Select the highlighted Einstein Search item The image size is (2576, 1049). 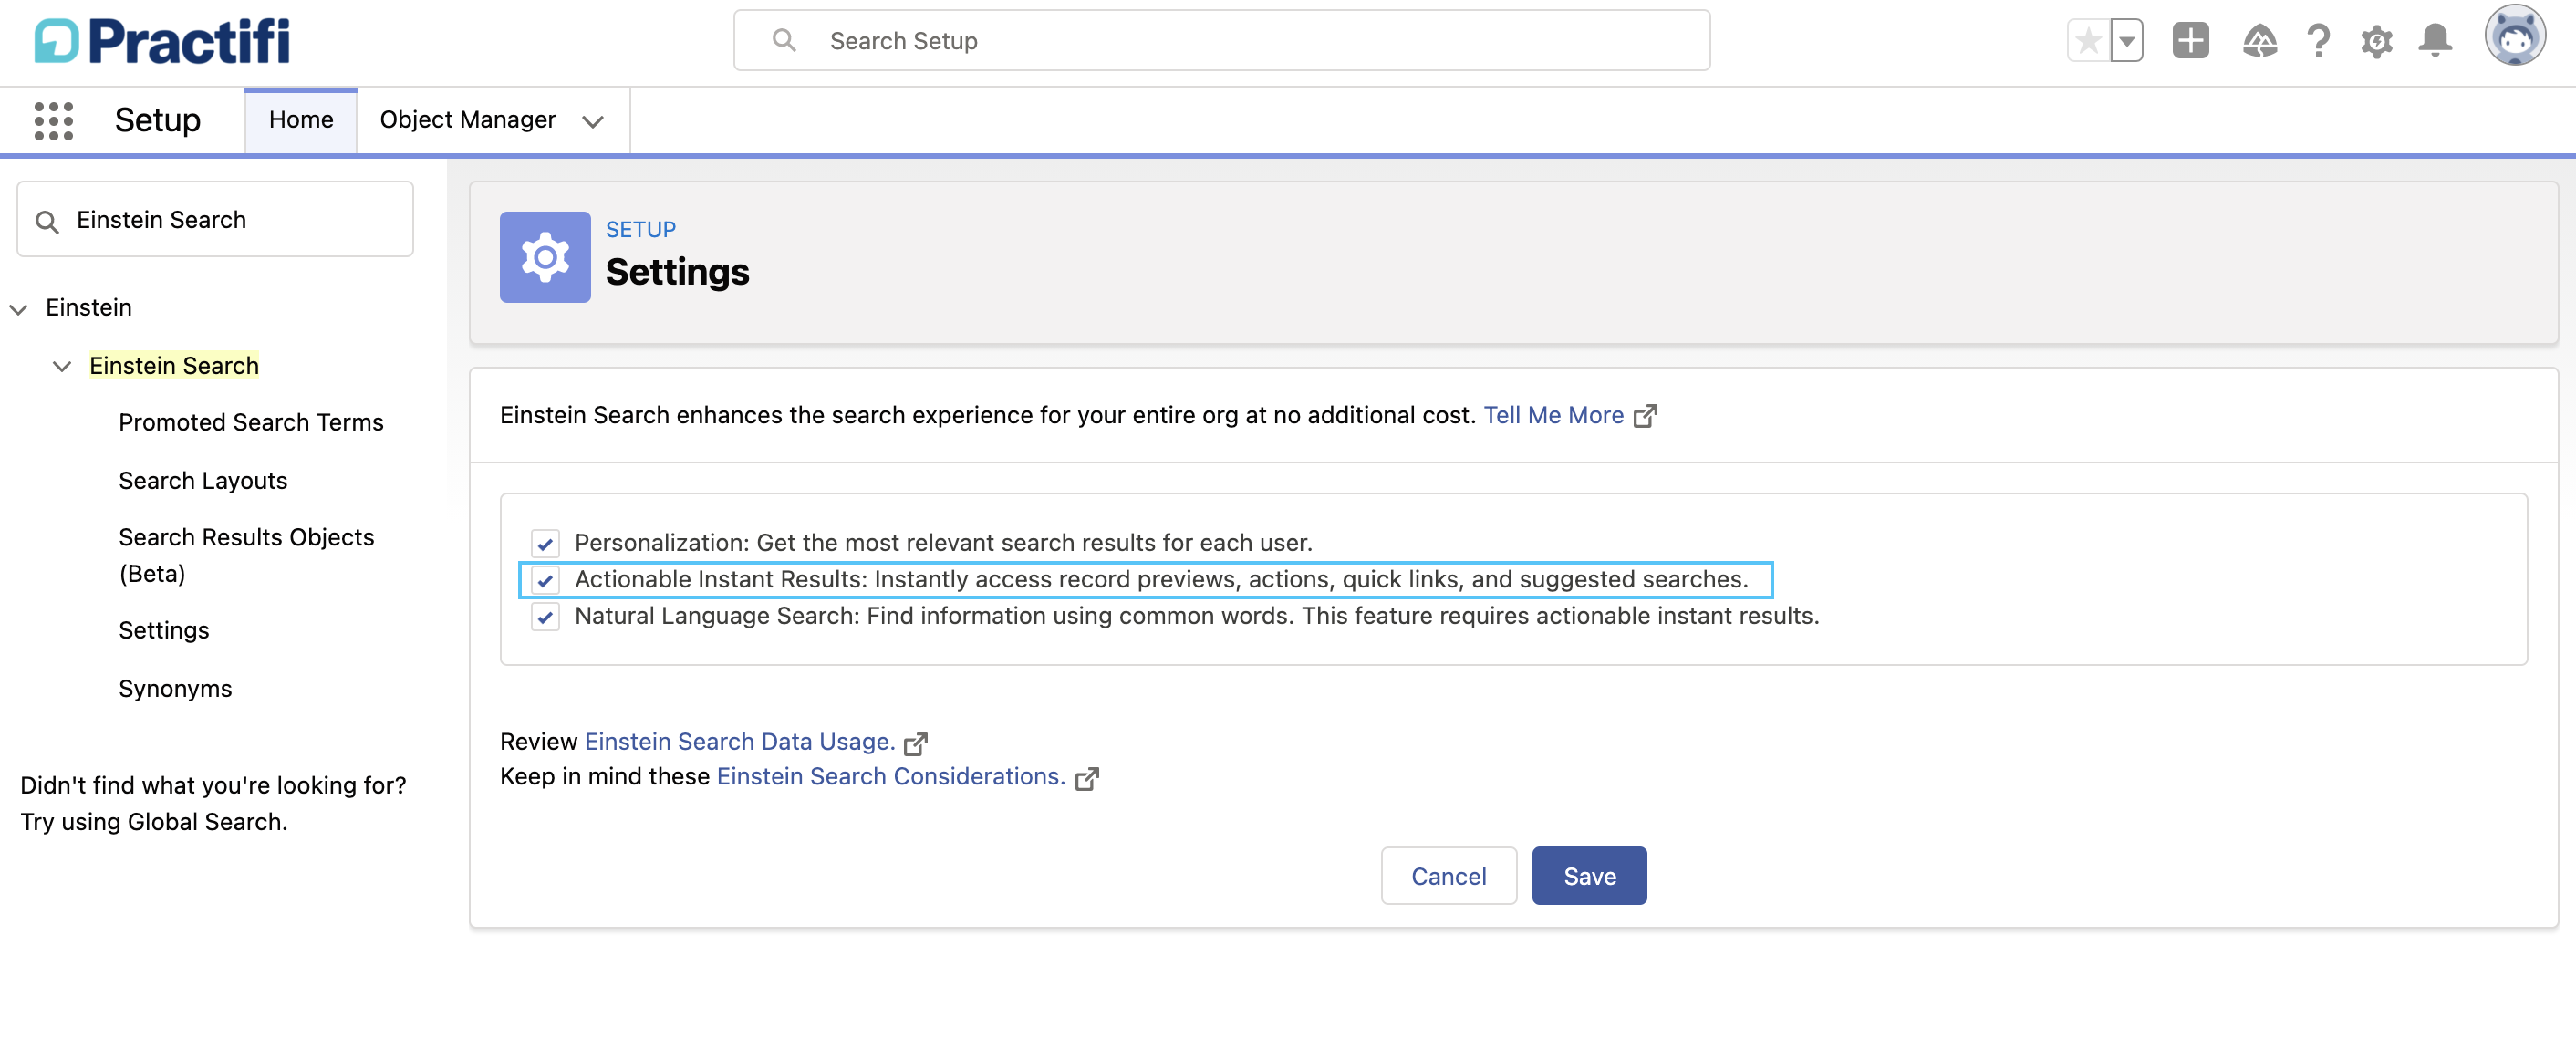tap(174, 366)
